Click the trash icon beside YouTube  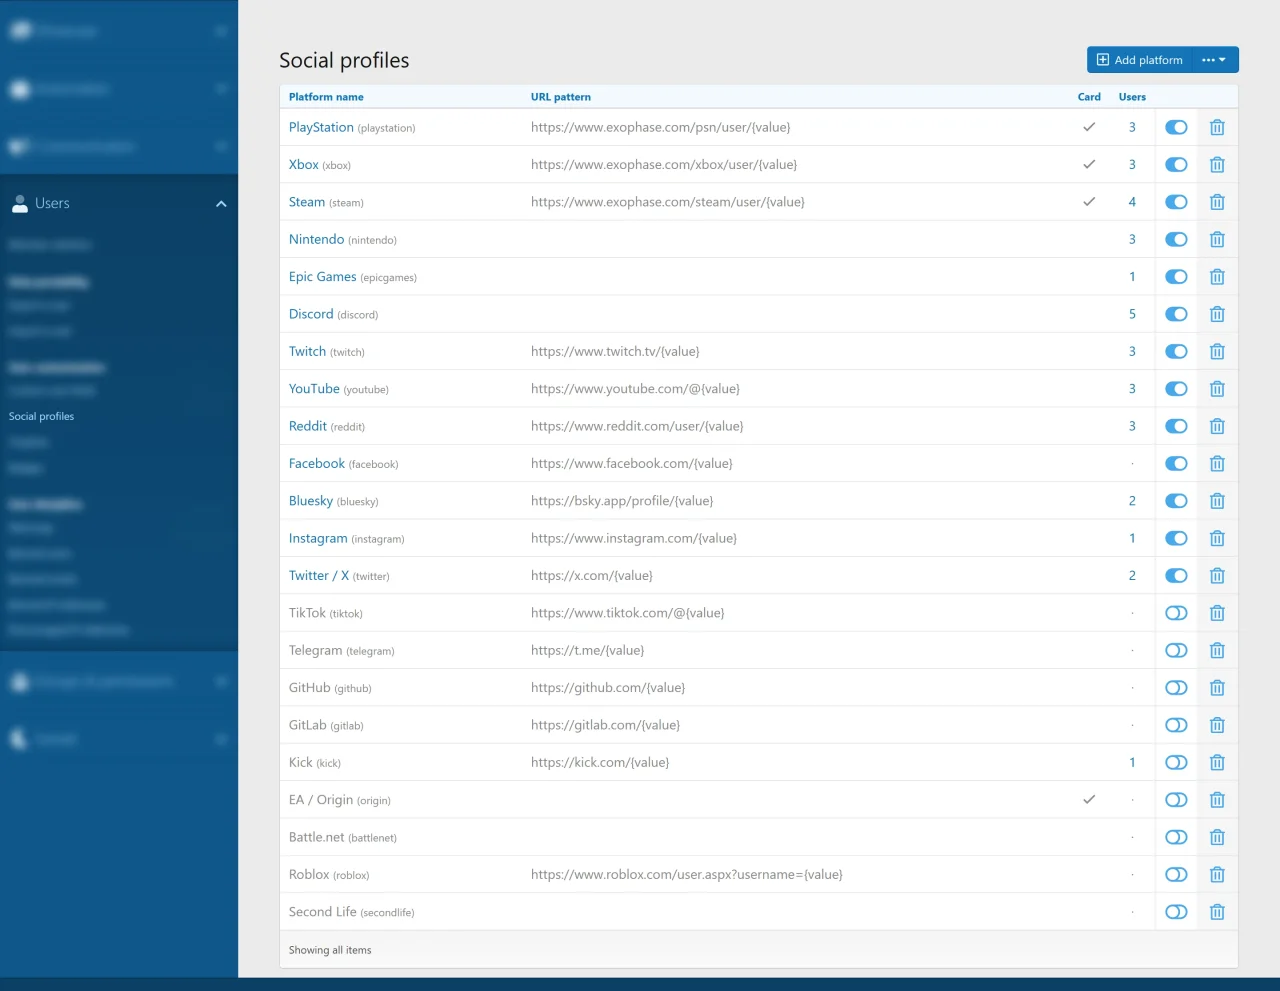click(1217, 389)
